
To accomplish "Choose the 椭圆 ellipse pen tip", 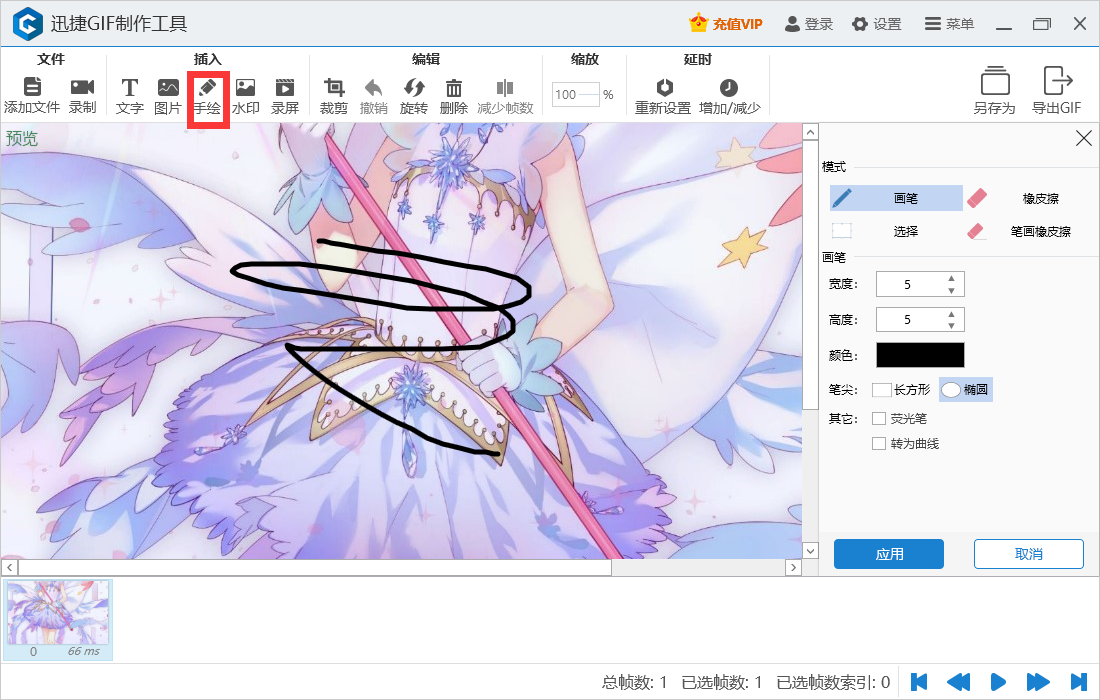I will [965, 389].
